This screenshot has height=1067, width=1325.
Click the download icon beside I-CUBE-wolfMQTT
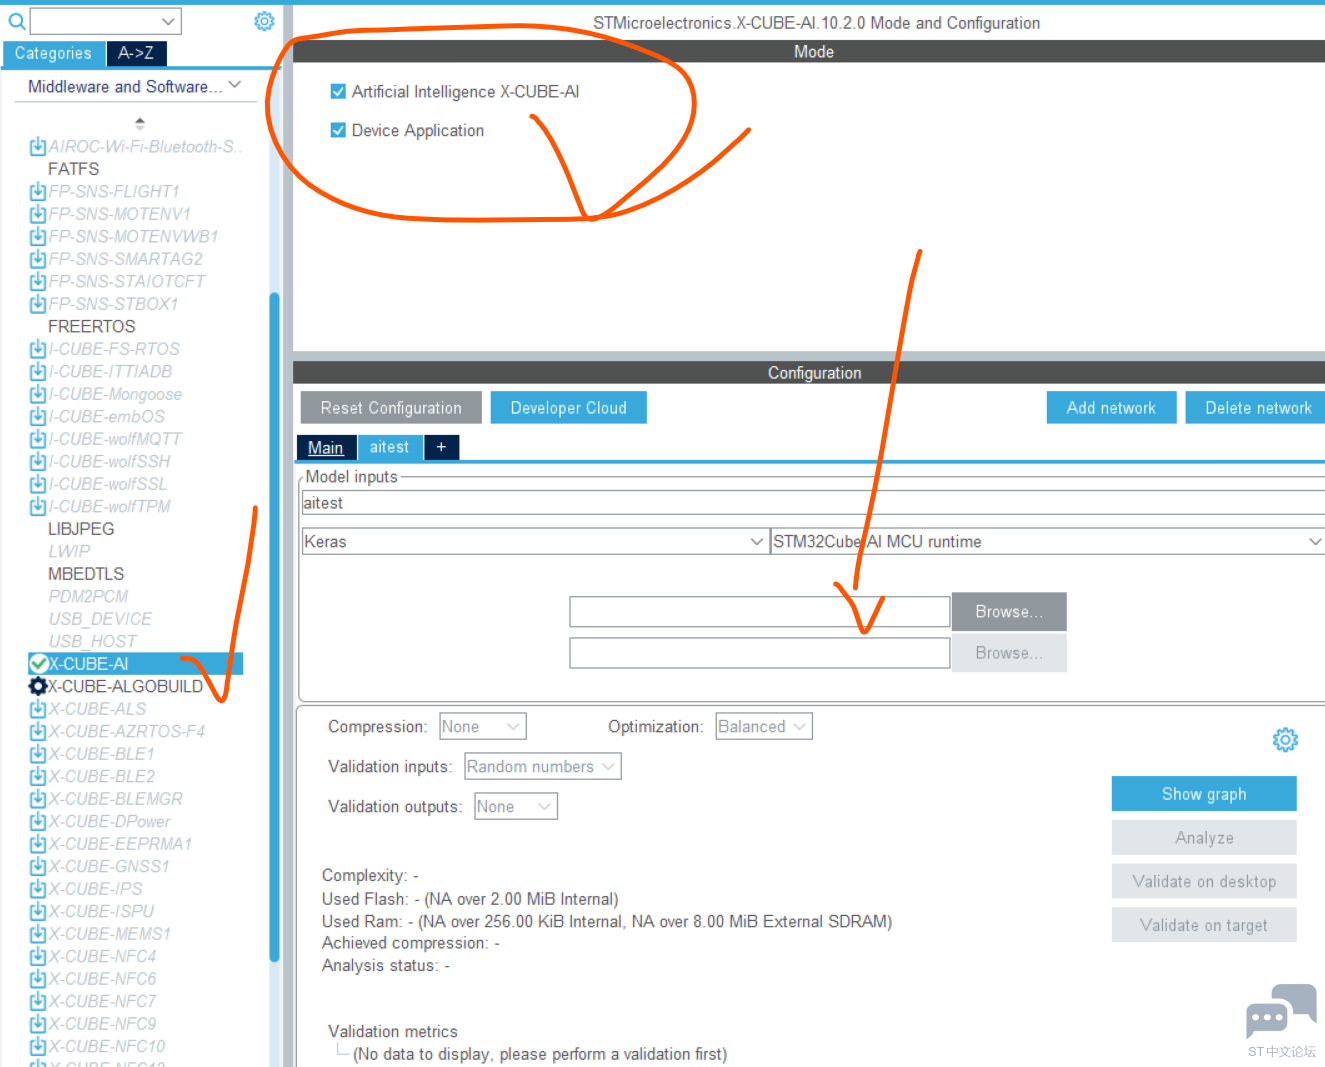[38, 439]
